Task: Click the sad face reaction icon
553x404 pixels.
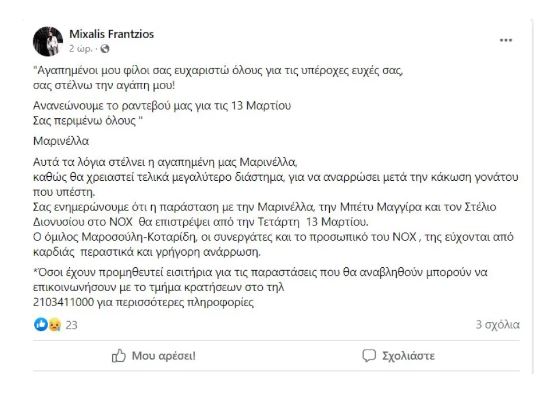Action: [x=54, y=325]
